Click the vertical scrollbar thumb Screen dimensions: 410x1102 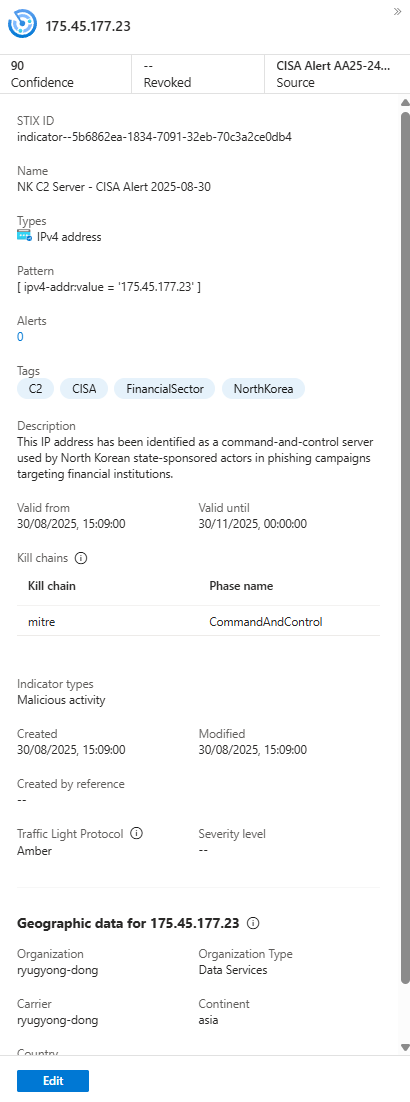[x=404, y=547]
